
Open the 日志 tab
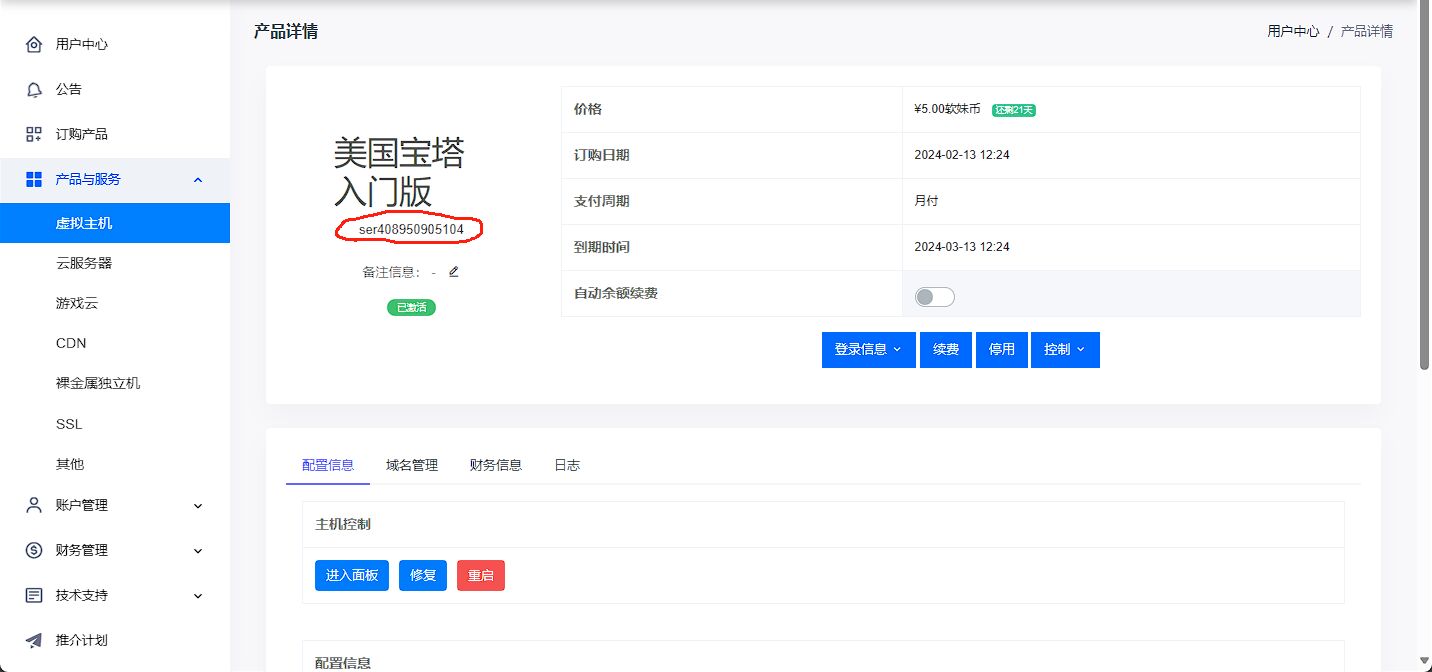point(567,464)
